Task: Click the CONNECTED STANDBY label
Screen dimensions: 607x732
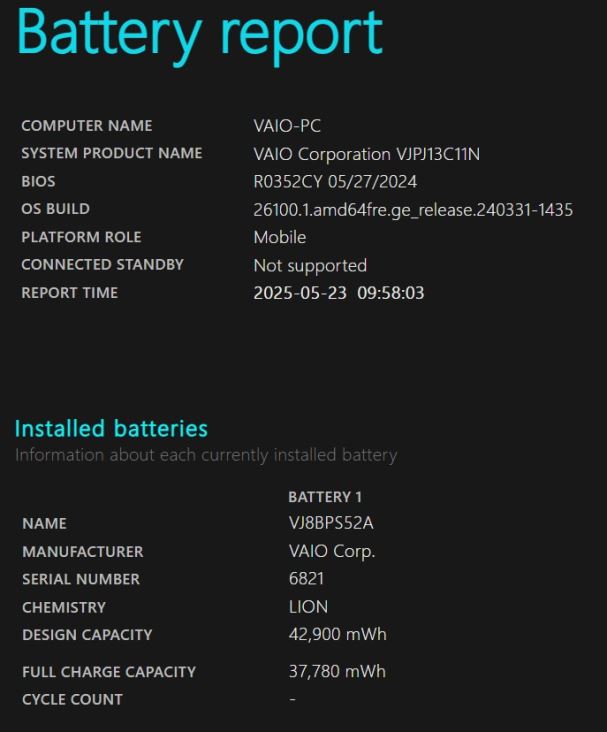Action: tap(103, 265)
